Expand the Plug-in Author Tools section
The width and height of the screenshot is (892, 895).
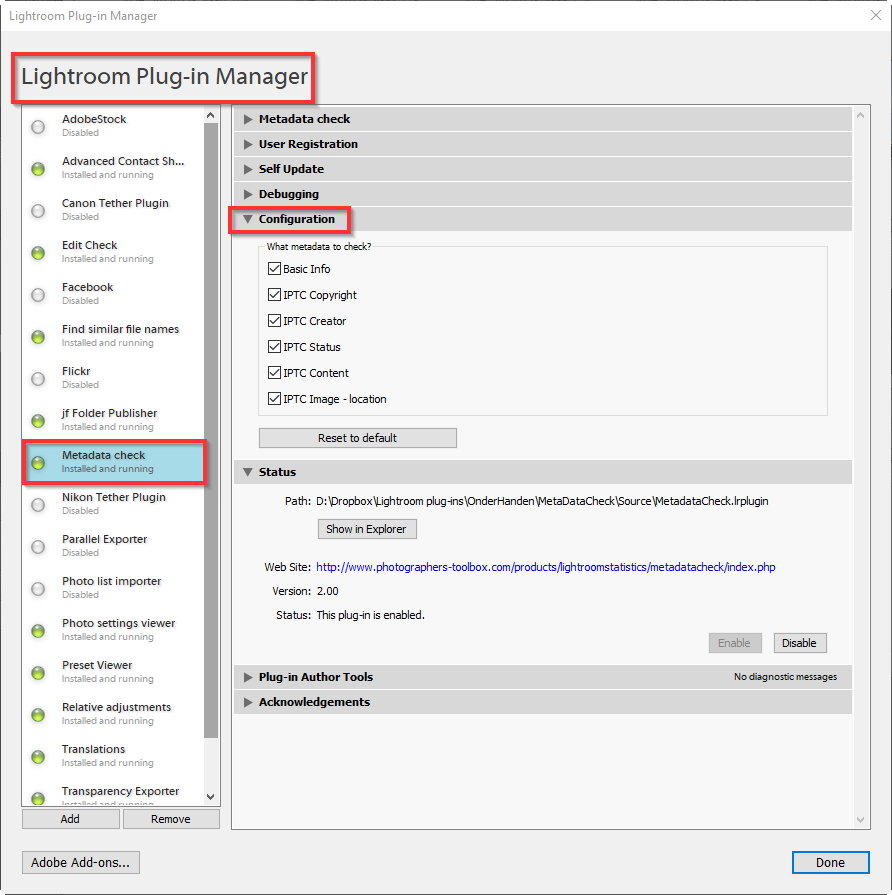248,677
